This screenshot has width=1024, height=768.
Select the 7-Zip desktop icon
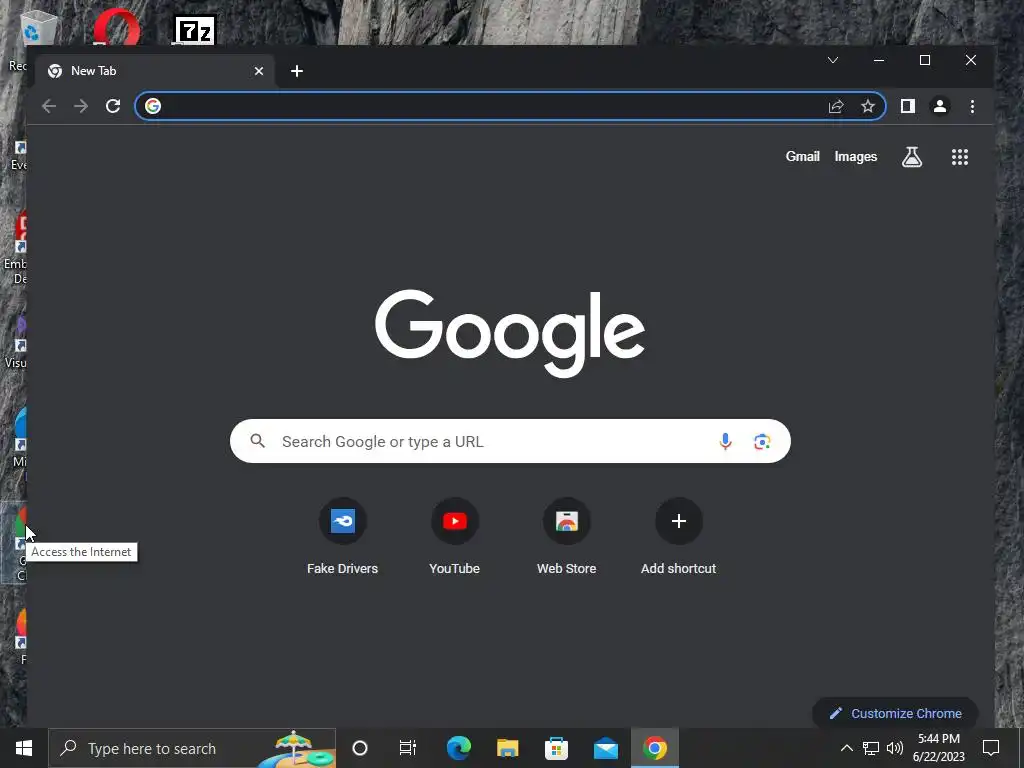[x=195, y=30]
